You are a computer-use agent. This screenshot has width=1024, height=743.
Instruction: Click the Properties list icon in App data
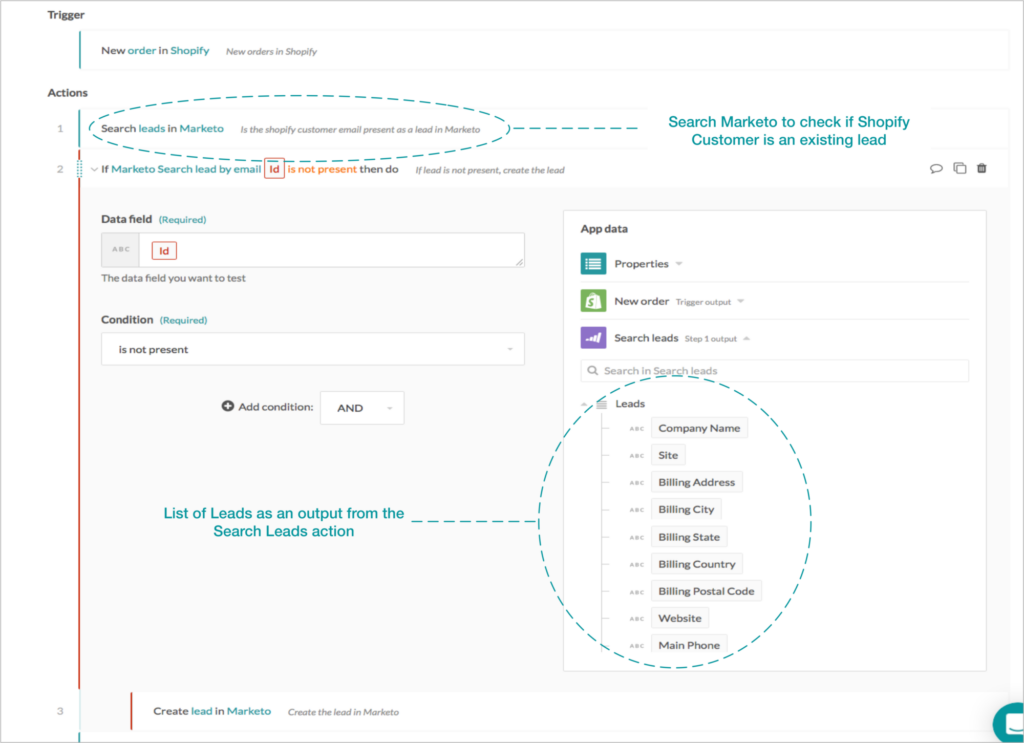(593, 264)
